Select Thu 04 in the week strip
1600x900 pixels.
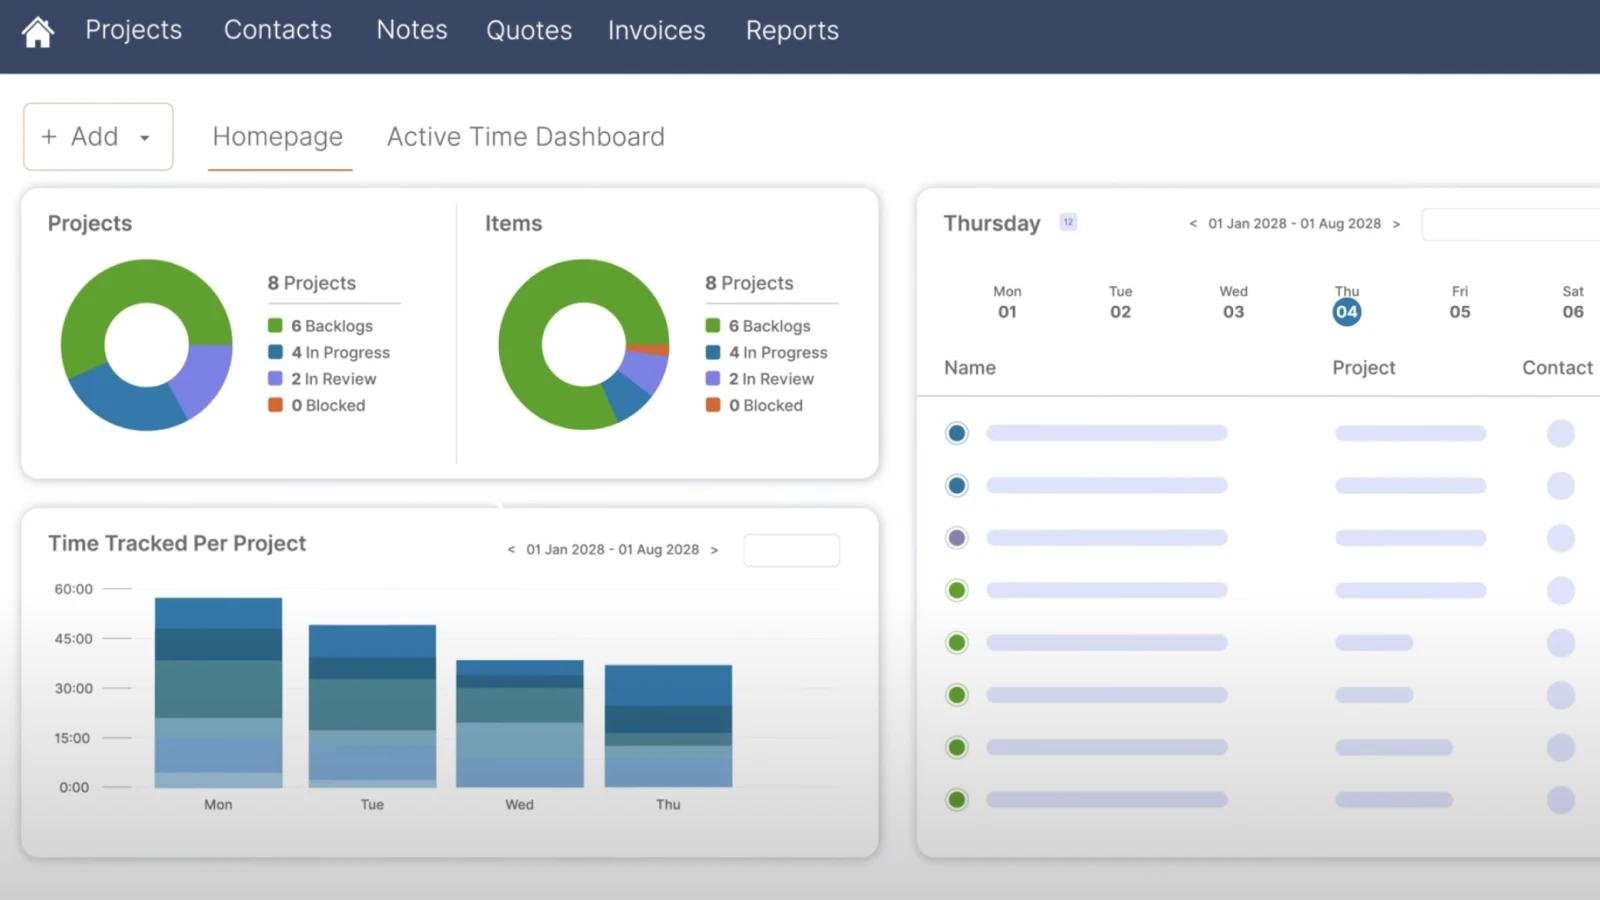click(x=1347, y=304)
